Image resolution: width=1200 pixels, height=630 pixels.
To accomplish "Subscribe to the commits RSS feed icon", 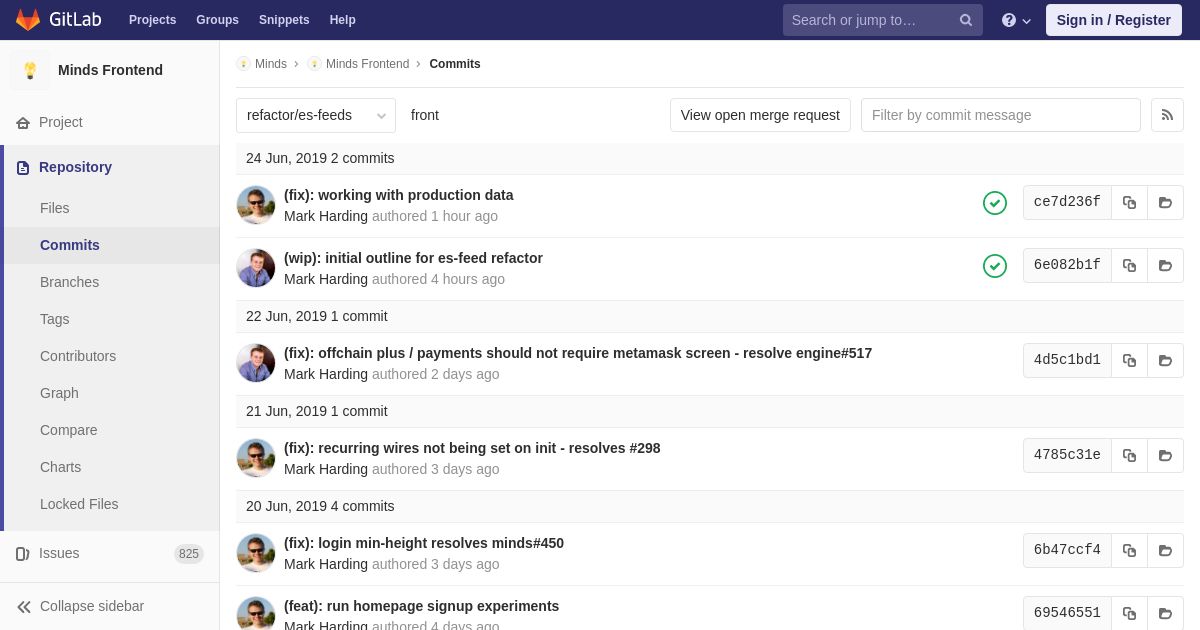I will tap(1167, 115).
